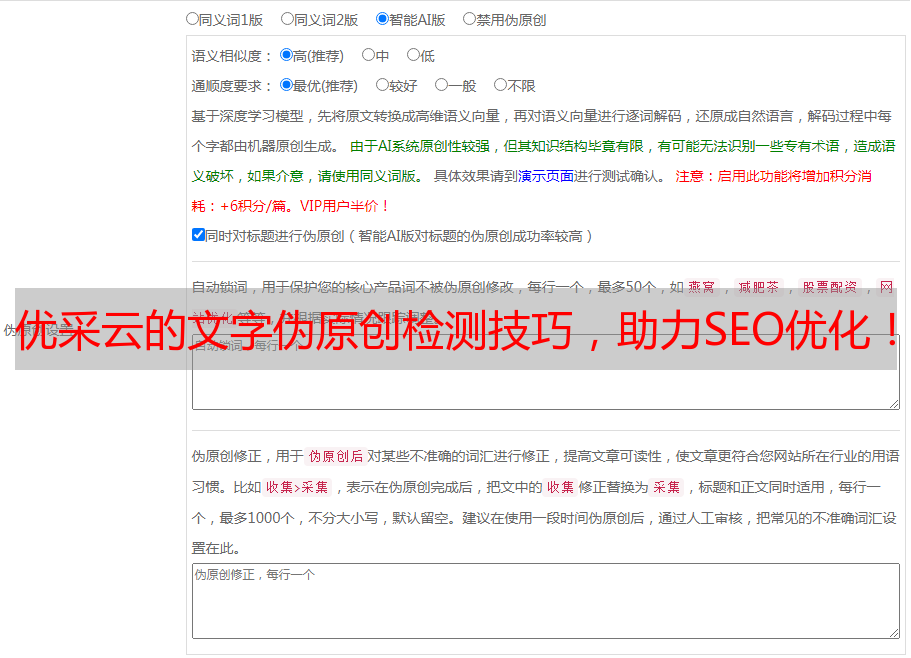Select the 同义词1版 radio option
The image size is (911, 658).
(192, 19)
